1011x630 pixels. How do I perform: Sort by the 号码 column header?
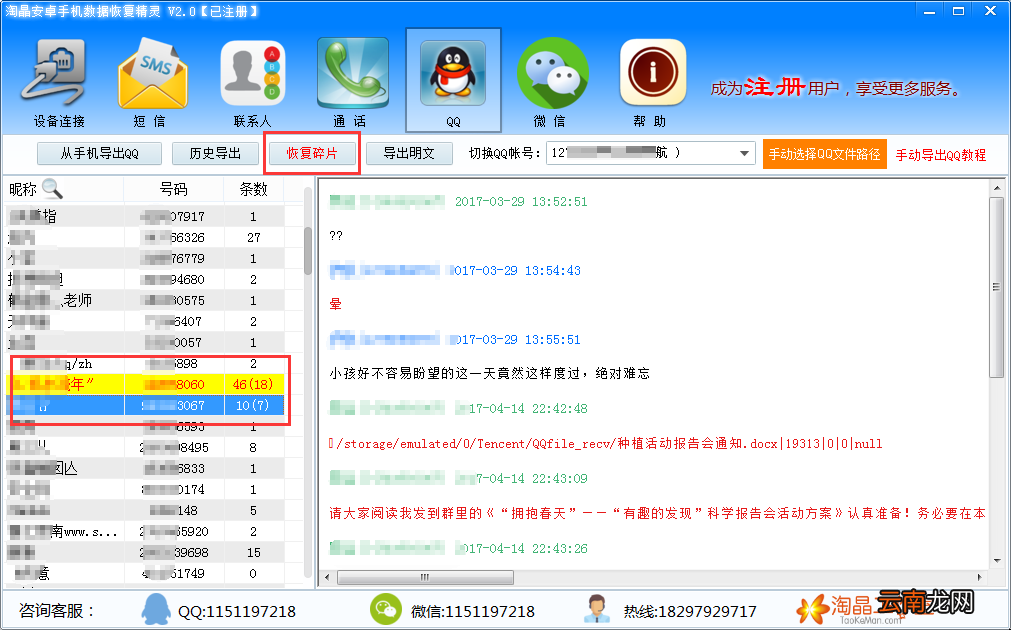173,189
